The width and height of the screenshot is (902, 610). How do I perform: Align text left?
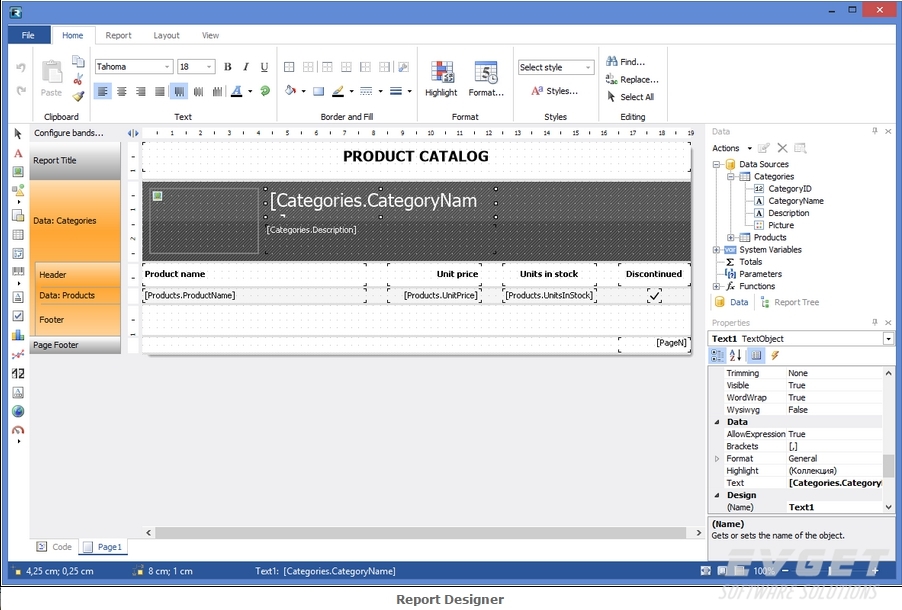pos(102,91)
